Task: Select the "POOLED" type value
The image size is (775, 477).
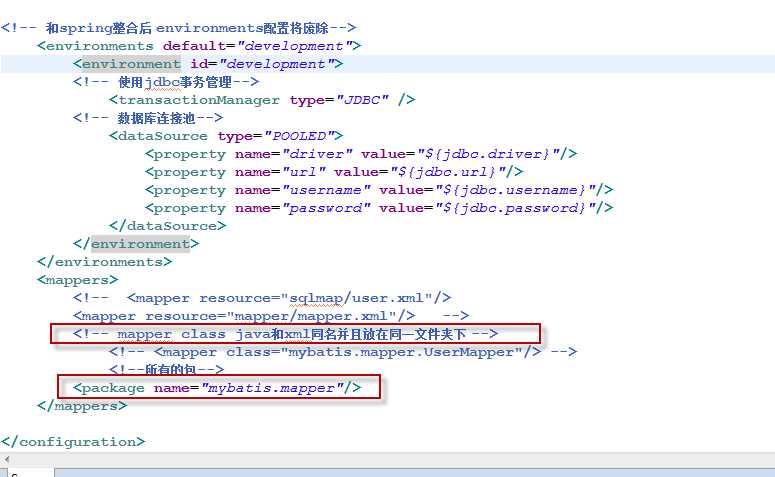Action: tap(300, 136)
